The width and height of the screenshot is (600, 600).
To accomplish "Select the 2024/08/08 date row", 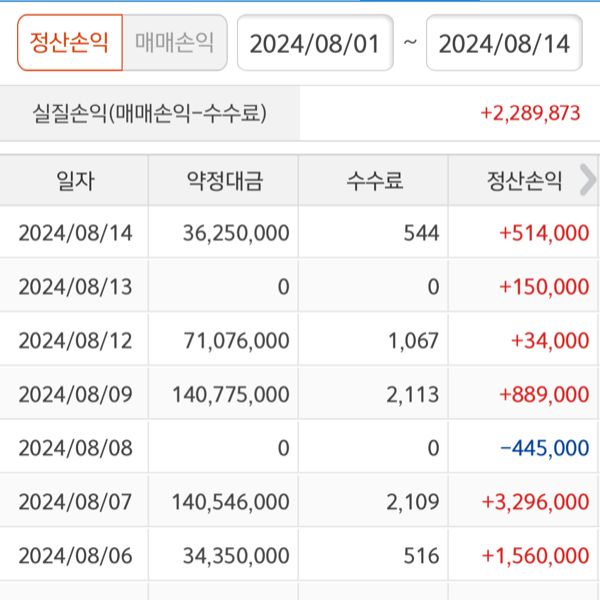I will [76, 448].
